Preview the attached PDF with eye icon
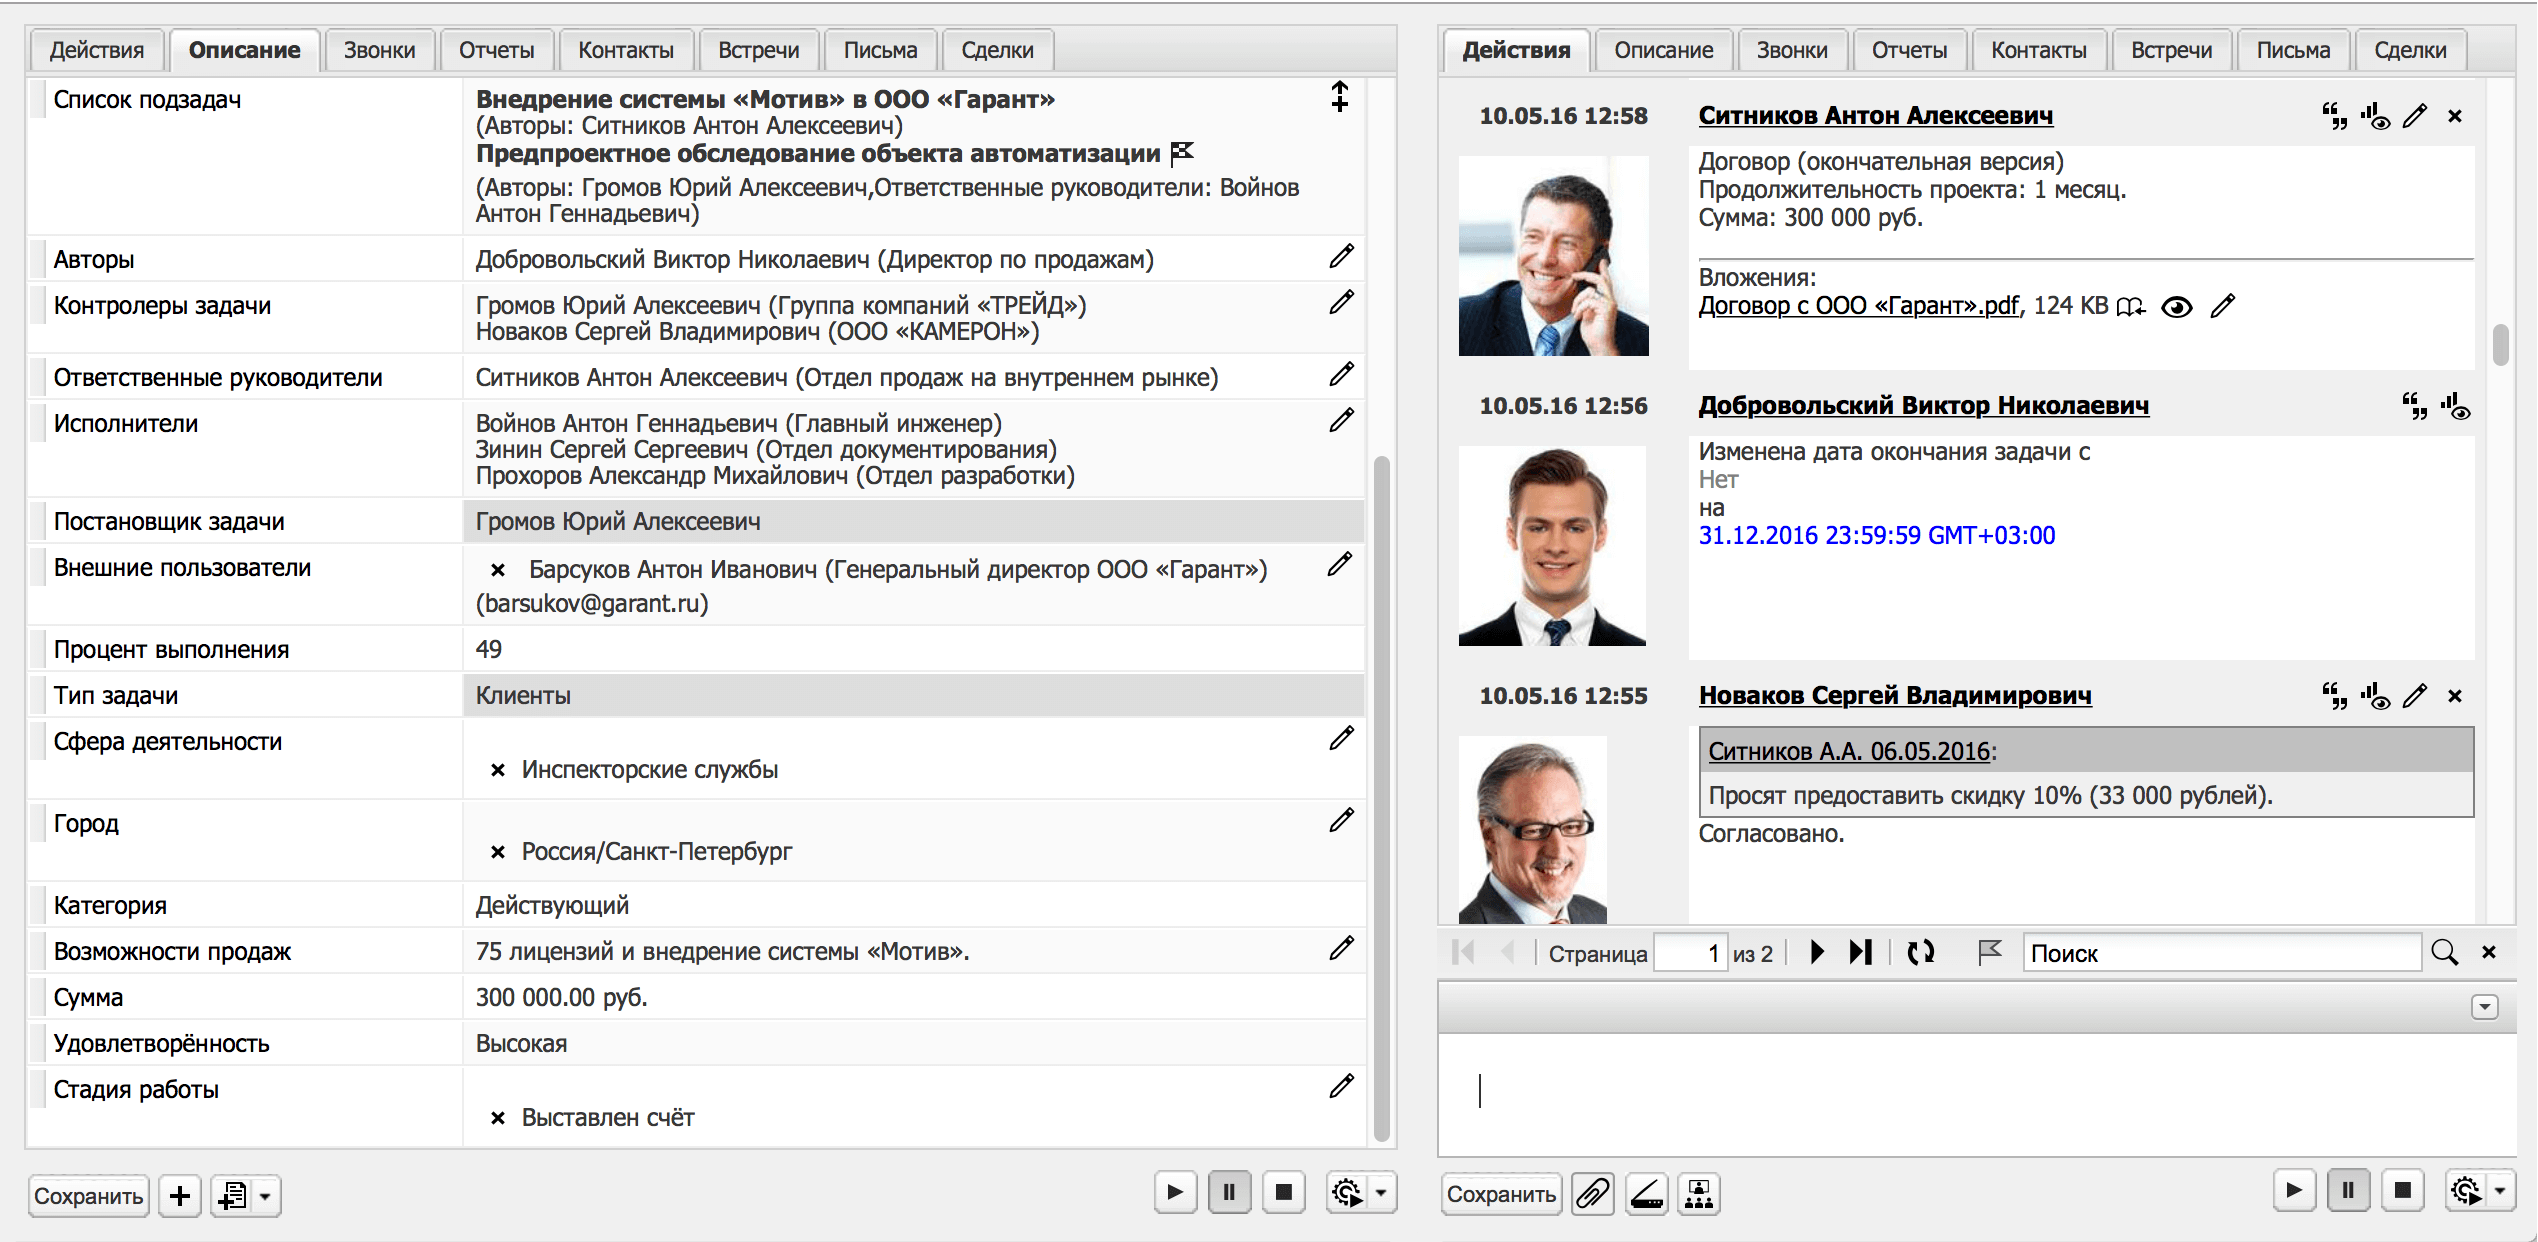 click(x=2177, y=307)
